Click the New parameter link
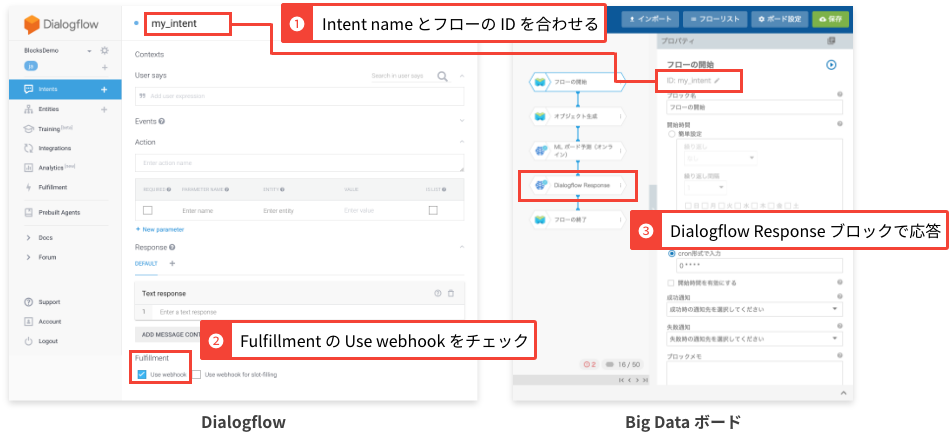Screen dimensions: 949x433 coord(160,230)
